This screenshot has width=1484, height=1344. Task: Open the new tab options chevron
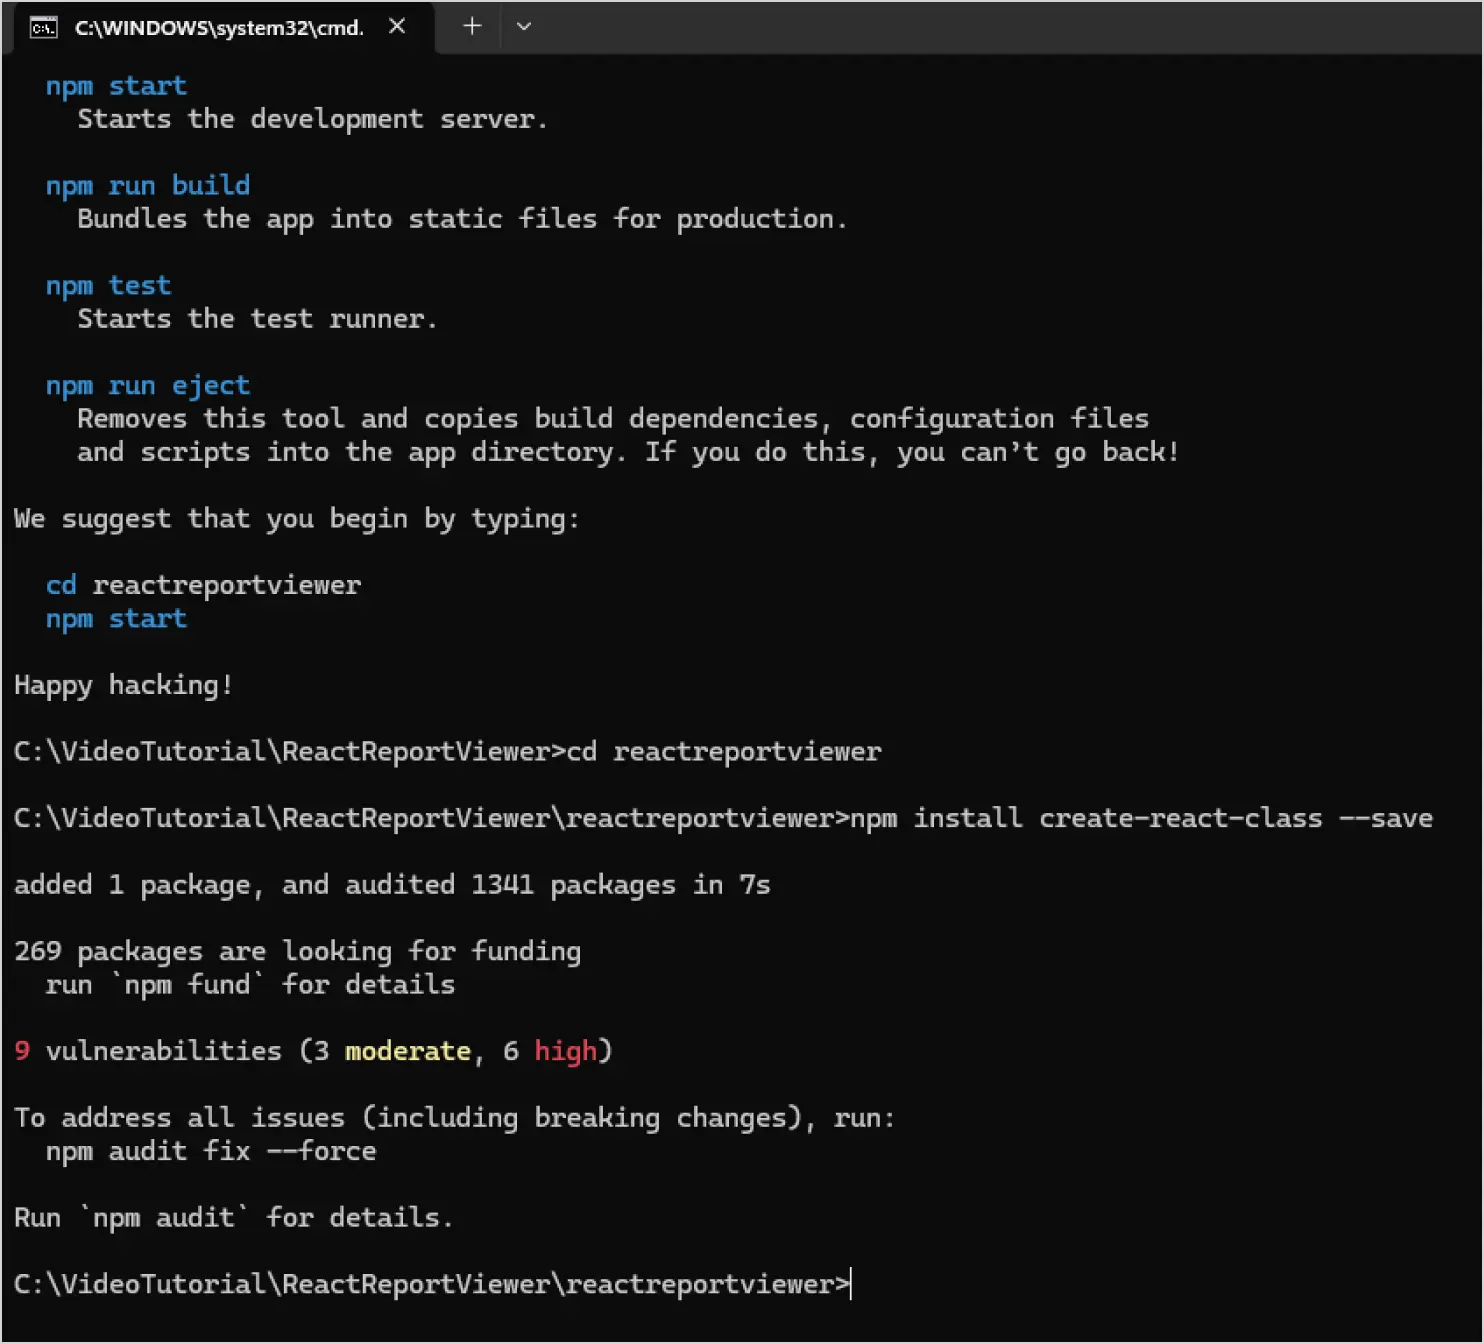point(523,27)
